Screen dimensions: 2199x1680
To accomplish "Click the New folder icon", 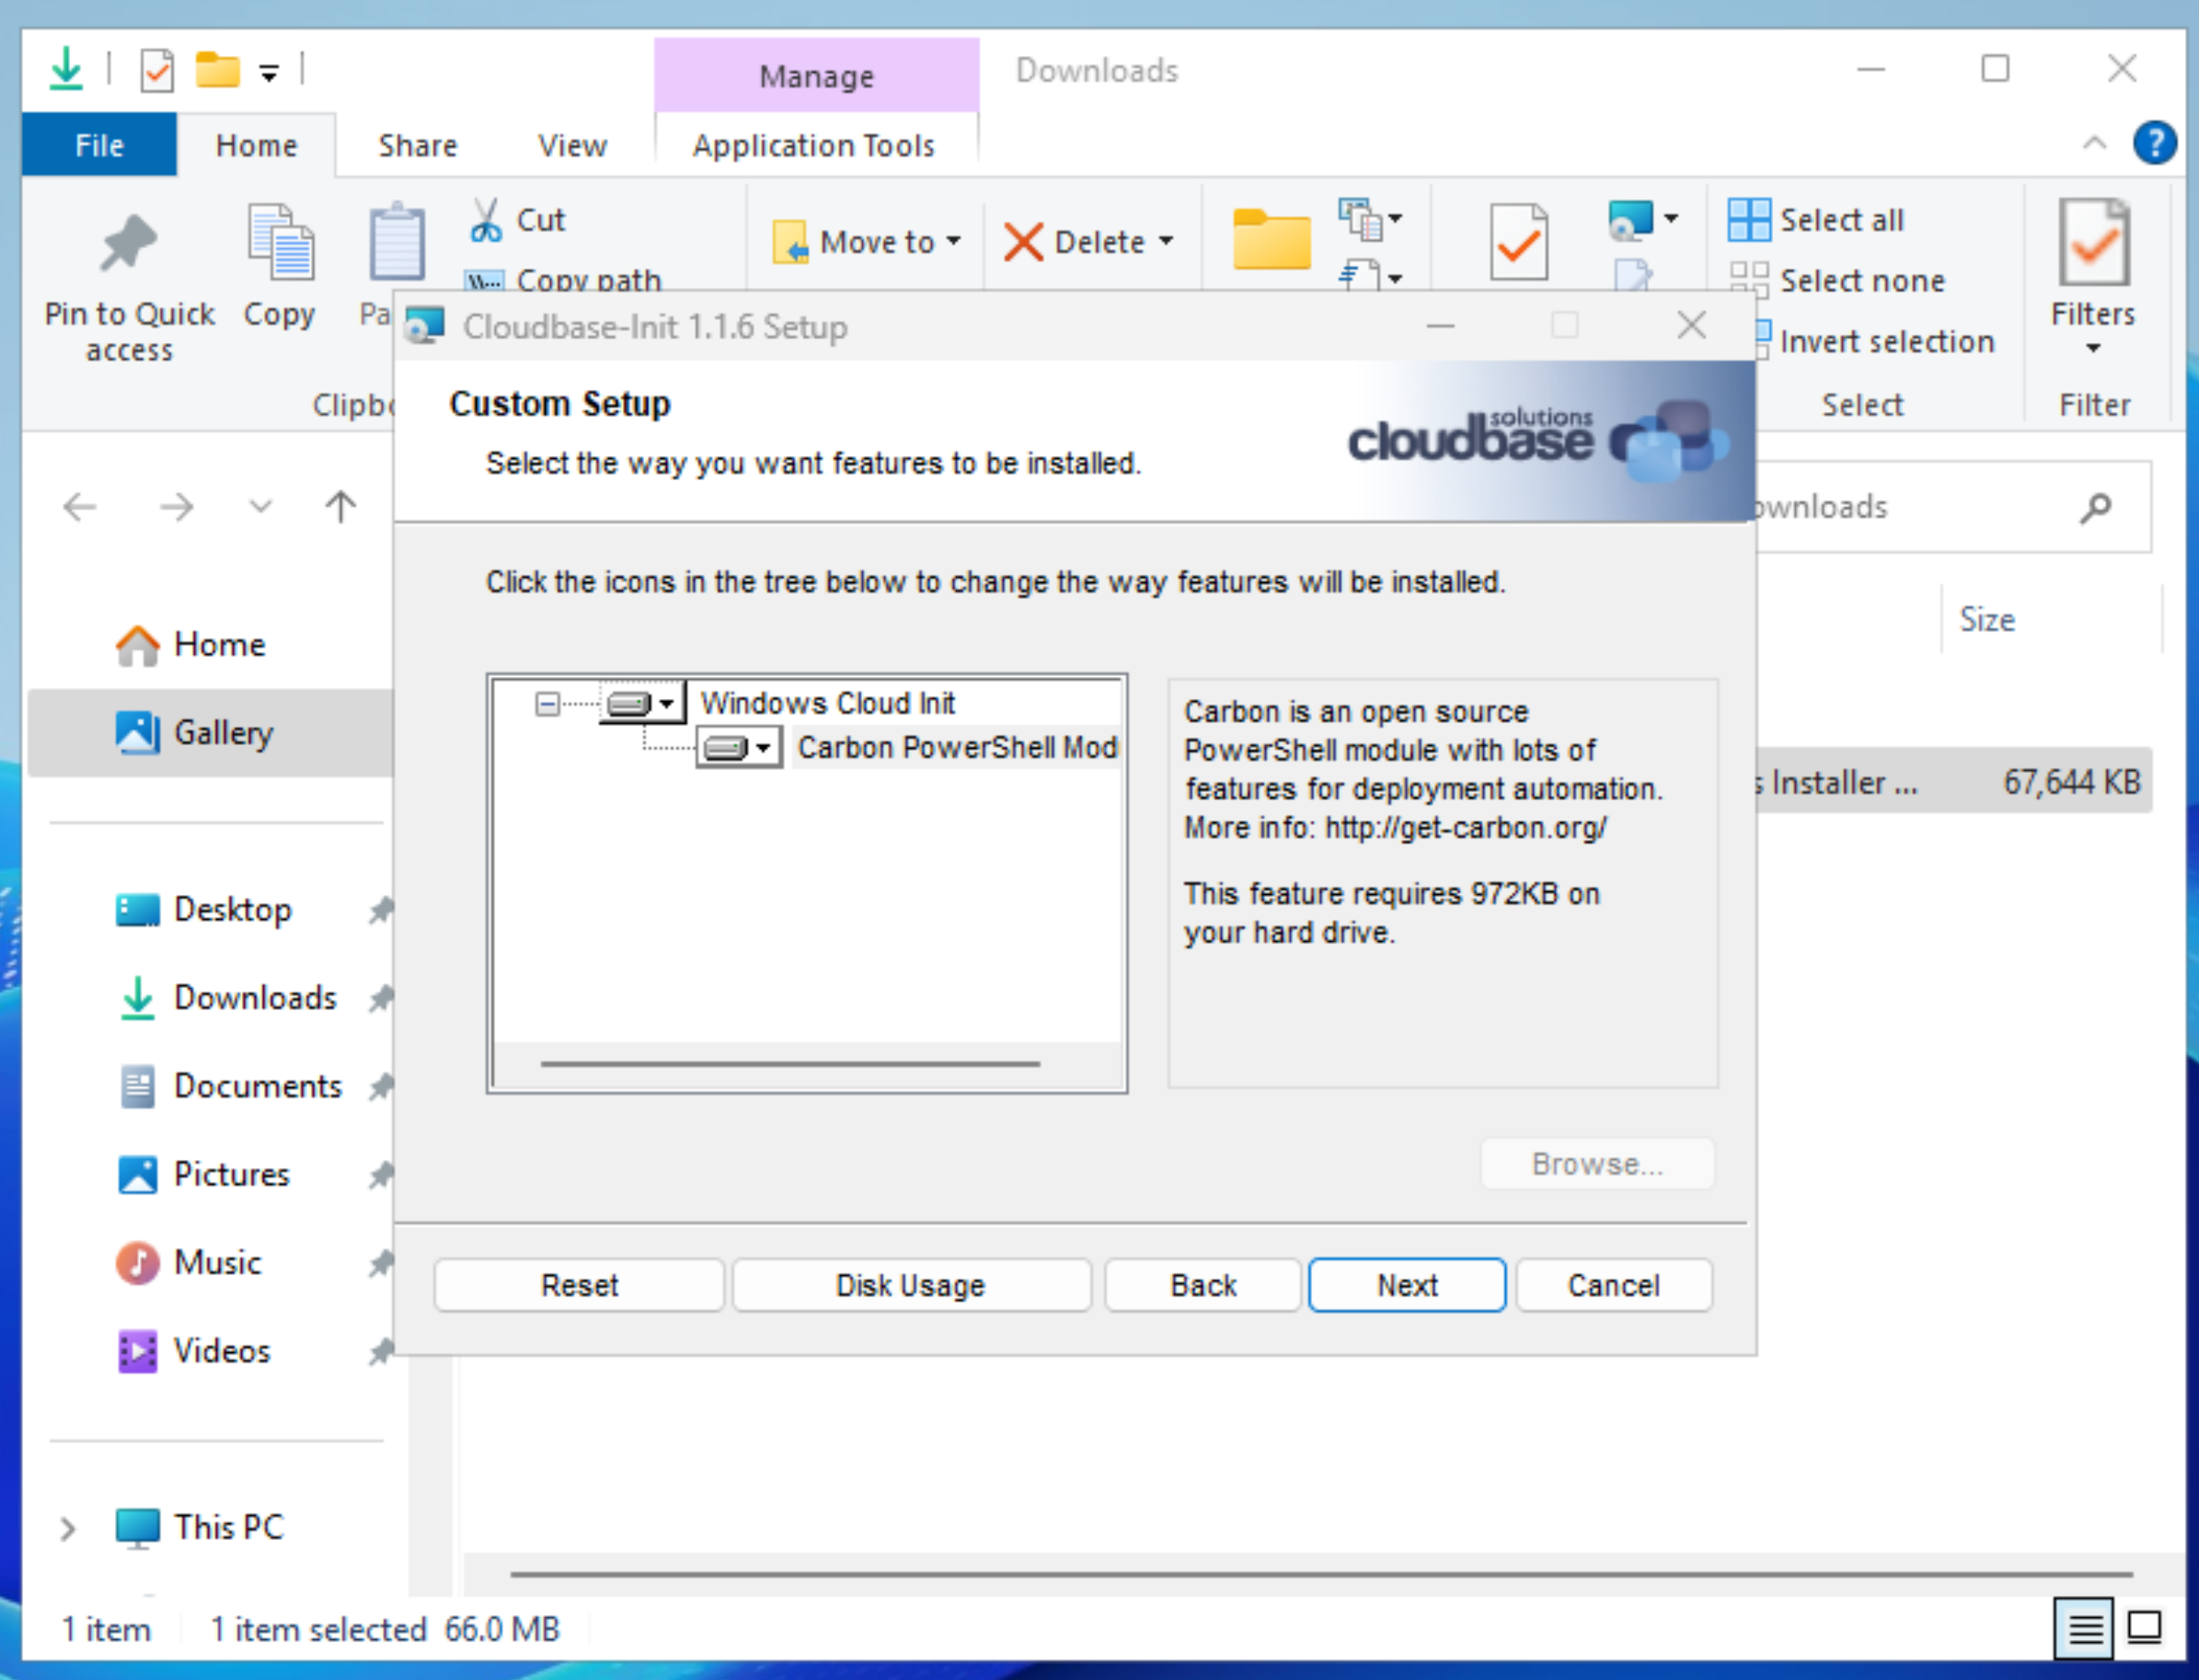I will point(1271,240).
